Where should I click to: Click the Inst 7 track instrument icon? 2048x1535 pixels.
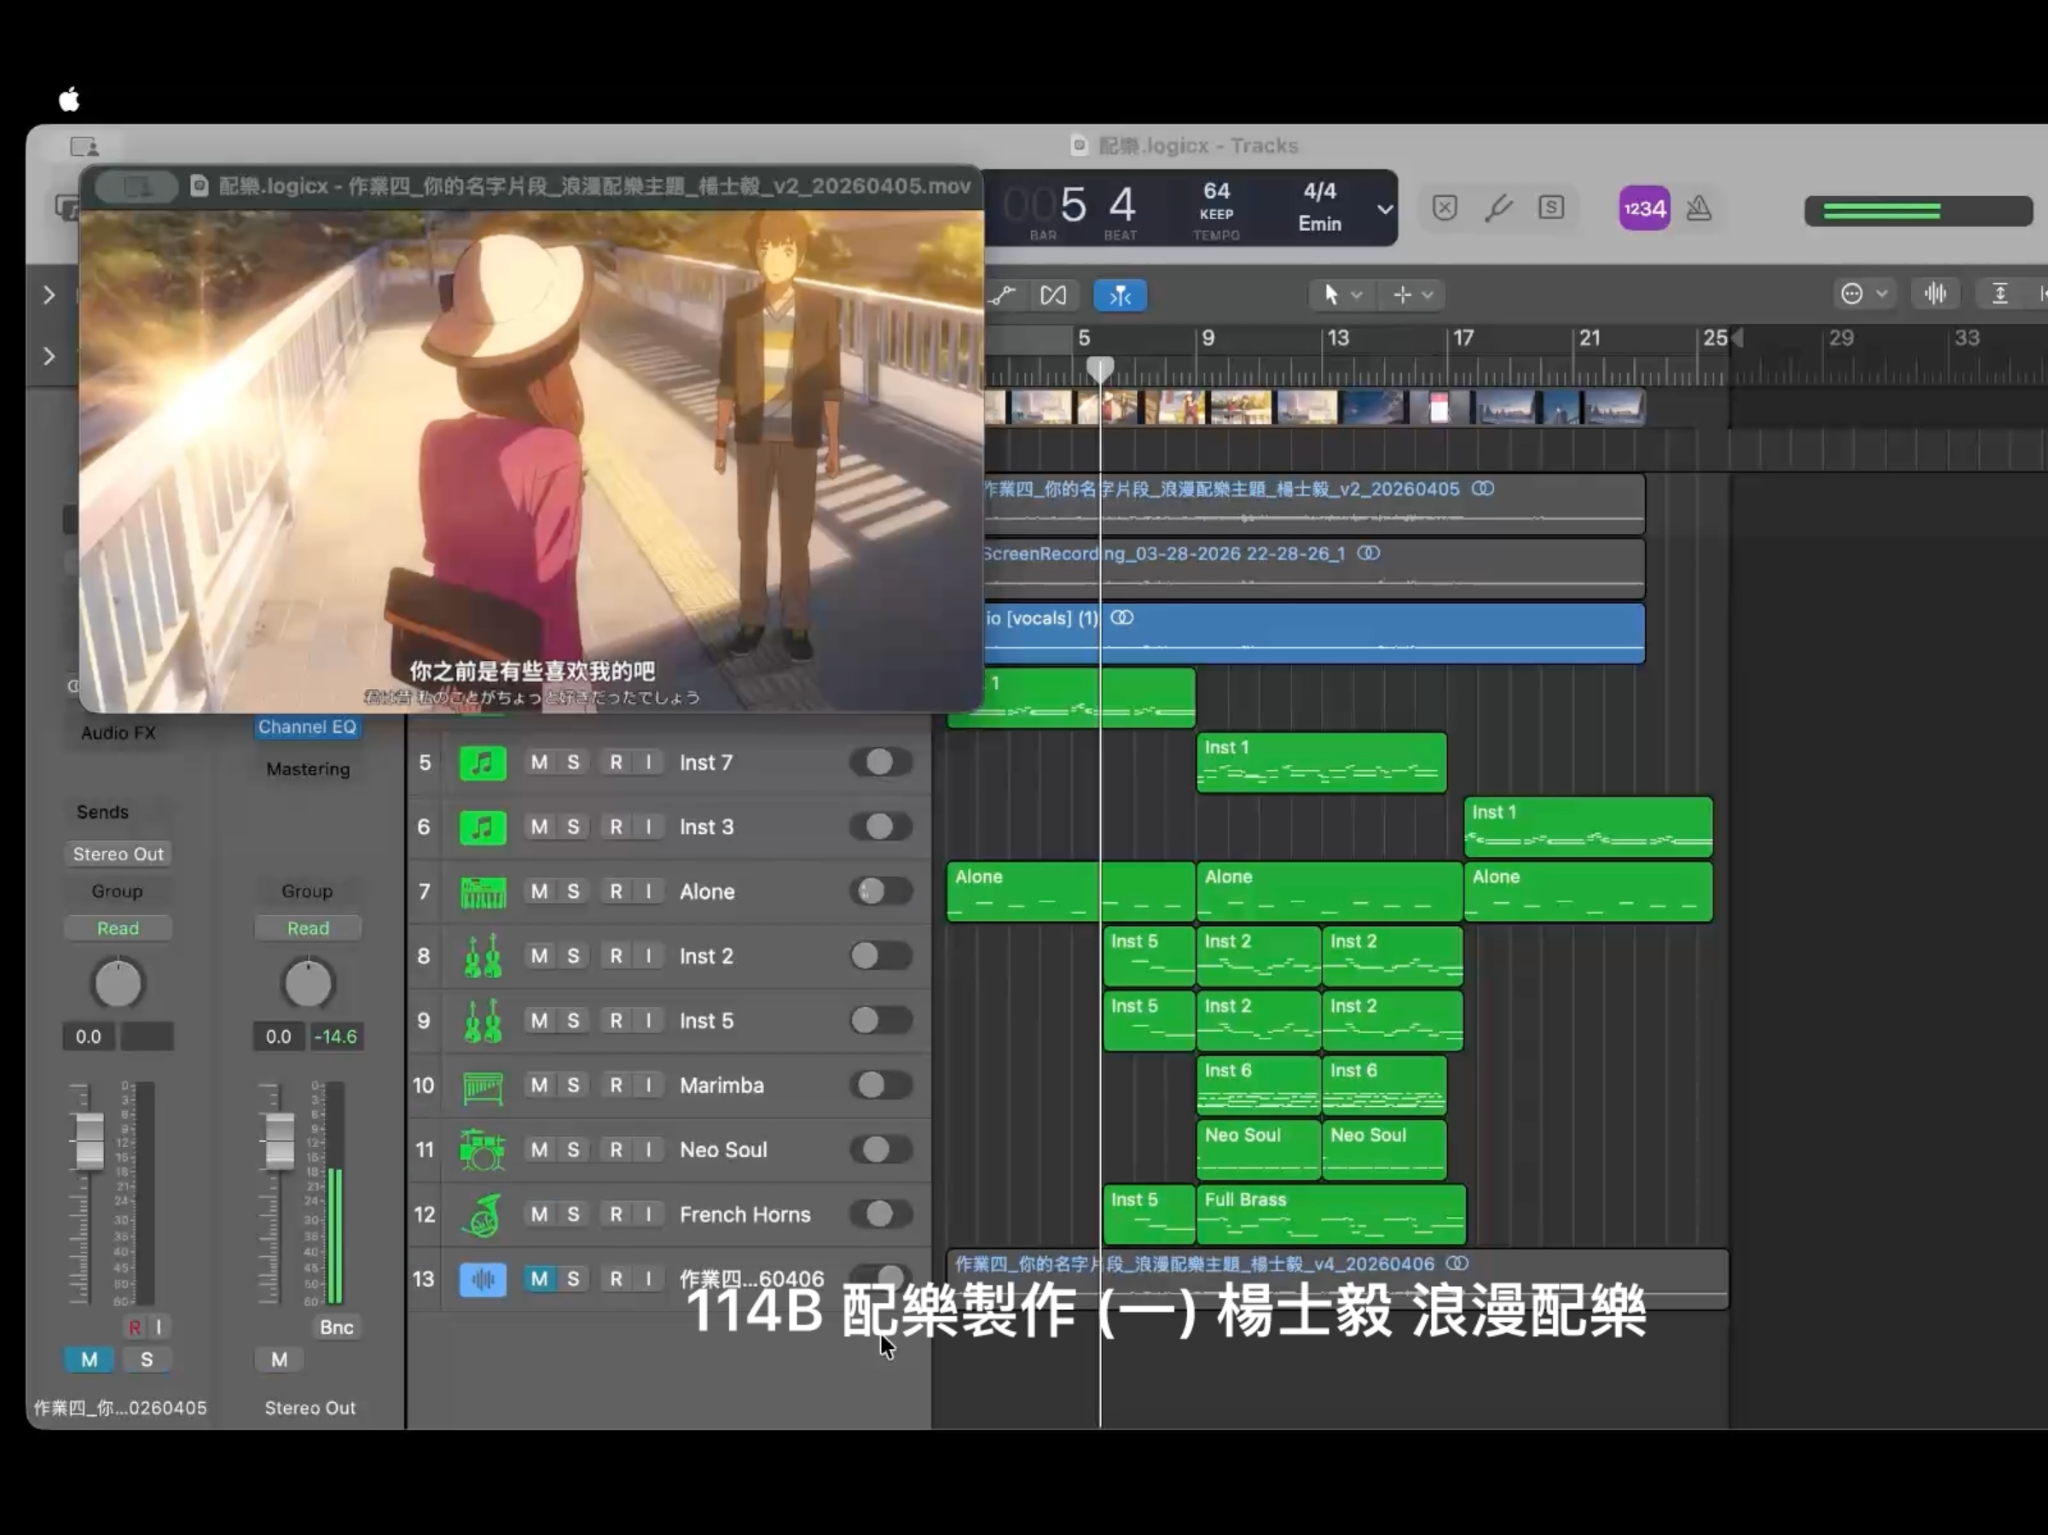(x=482, y=763)
